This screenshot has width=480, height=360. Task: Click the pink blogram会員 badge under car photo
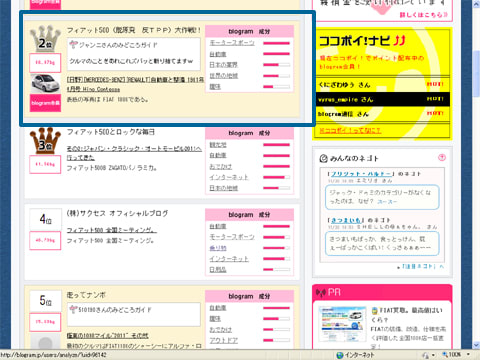pyautogui.click(x=45, y=103)
